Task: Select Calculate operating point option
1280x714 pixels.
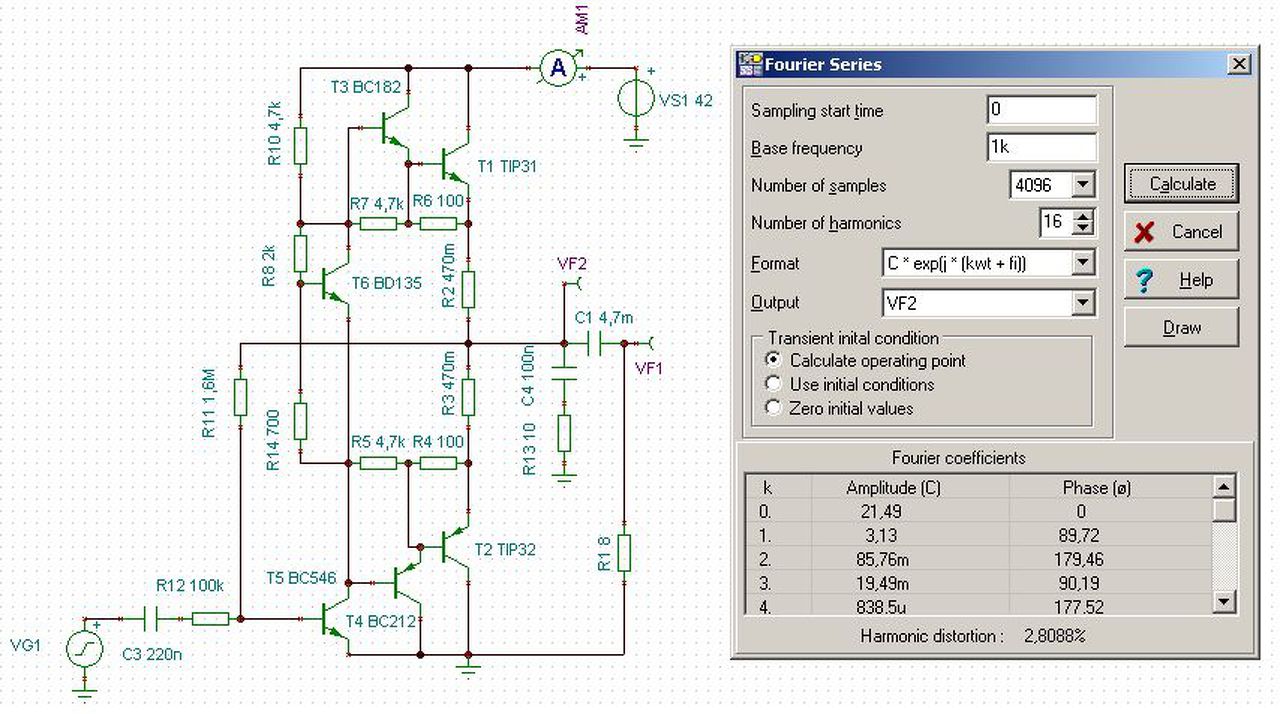Action: point(772,360)
